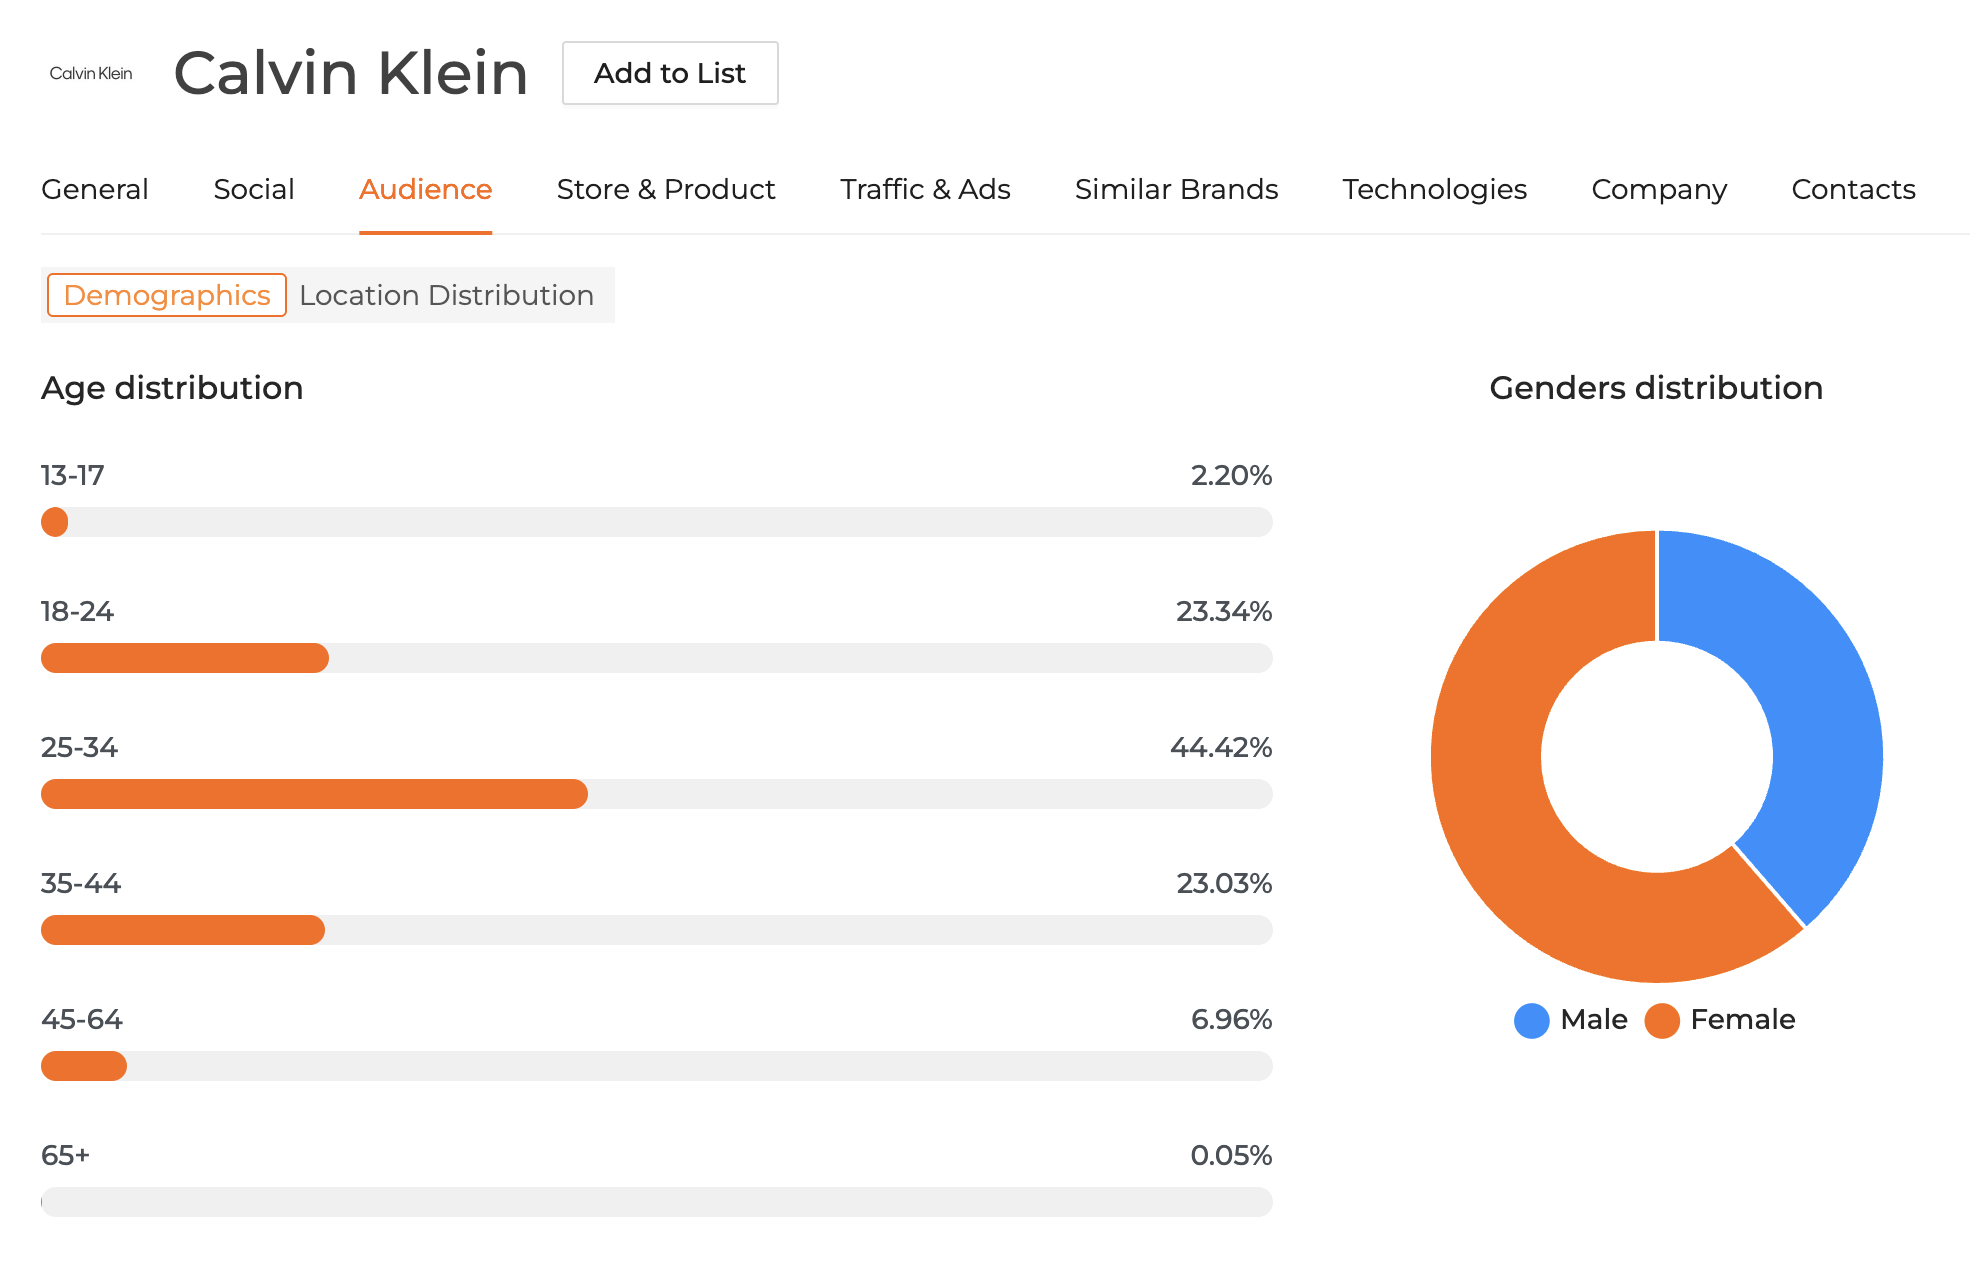Screen dimensions: 1970x1262
Task: Click the Calvin Klein page title
Action: [351, 72]
